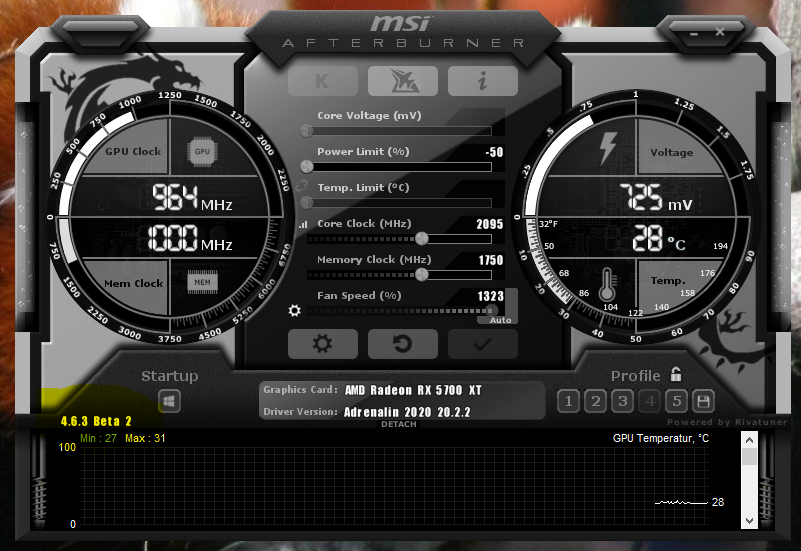Click the MSI logo at top
The height and width of the screenshot is (551, 801).
(401, 23)
